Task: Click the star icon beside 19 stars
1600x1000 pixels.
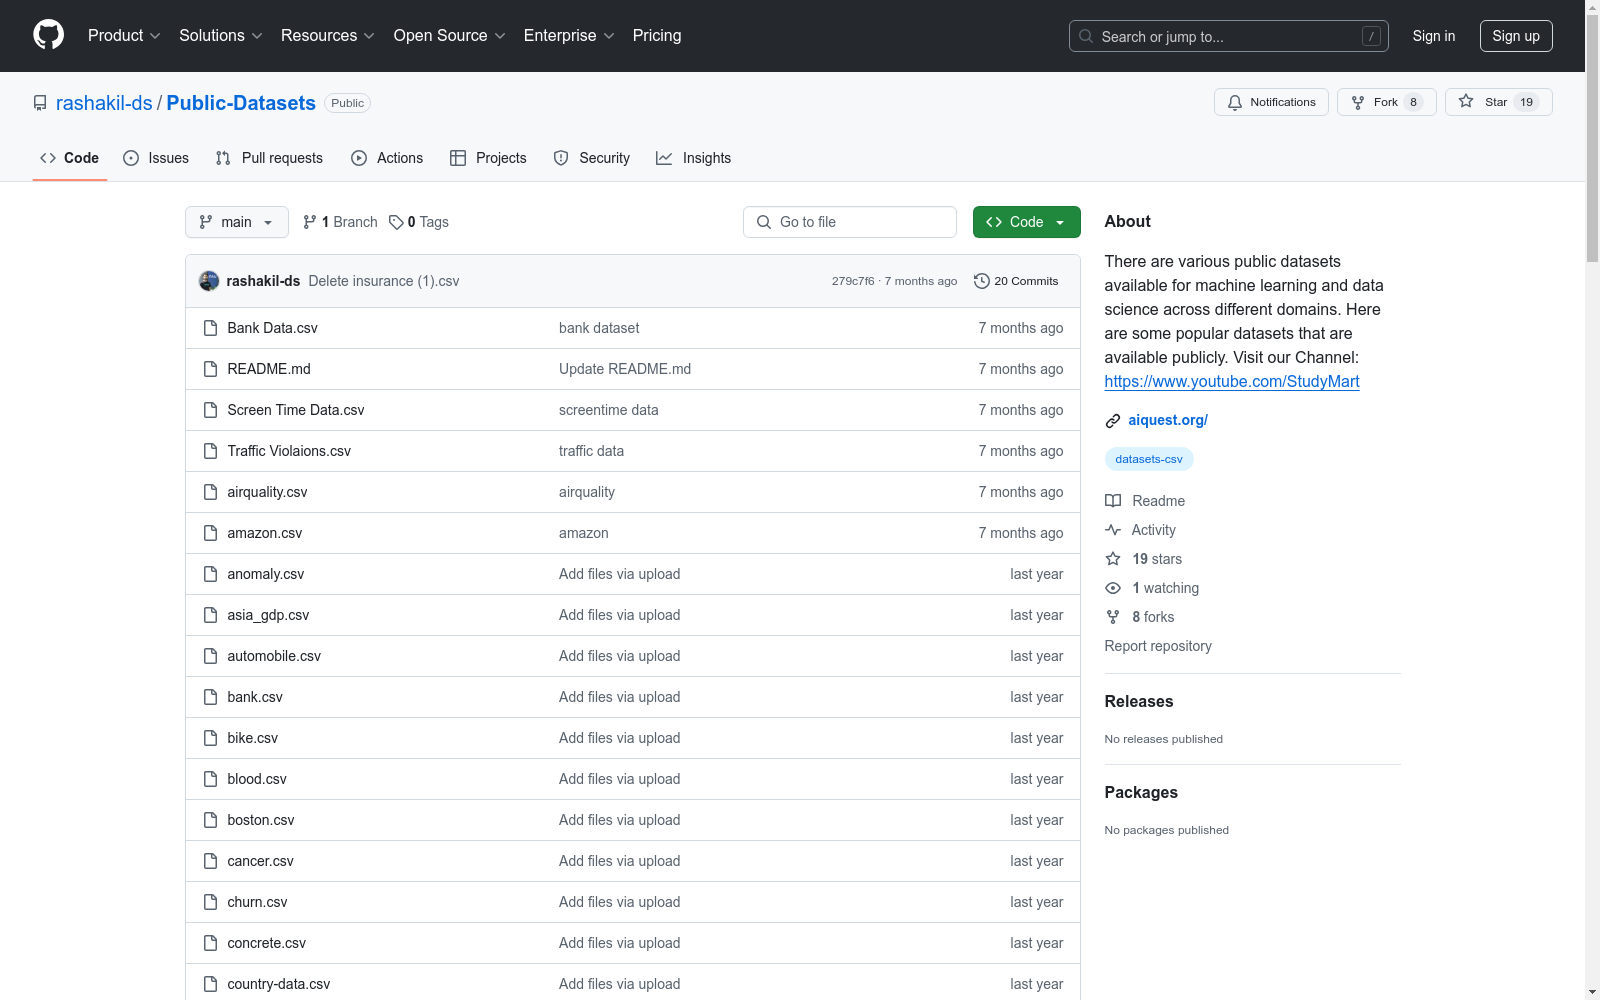Action: 1113,559
